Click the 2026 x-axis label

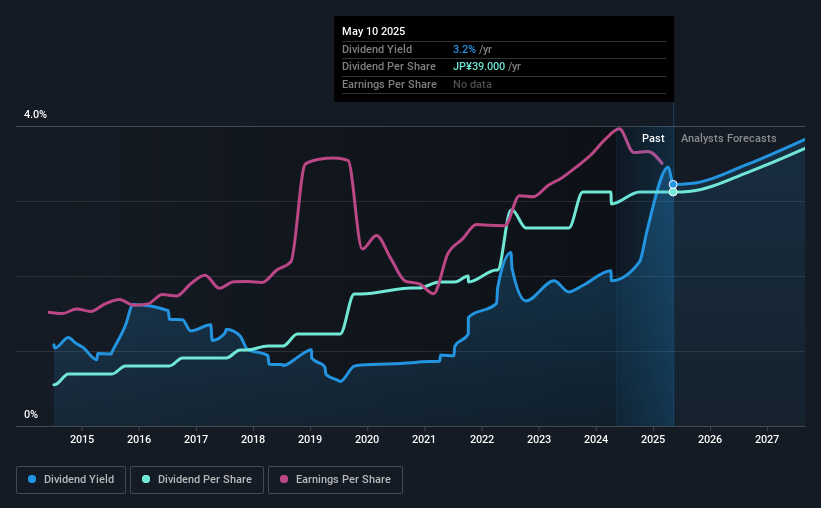711,439
